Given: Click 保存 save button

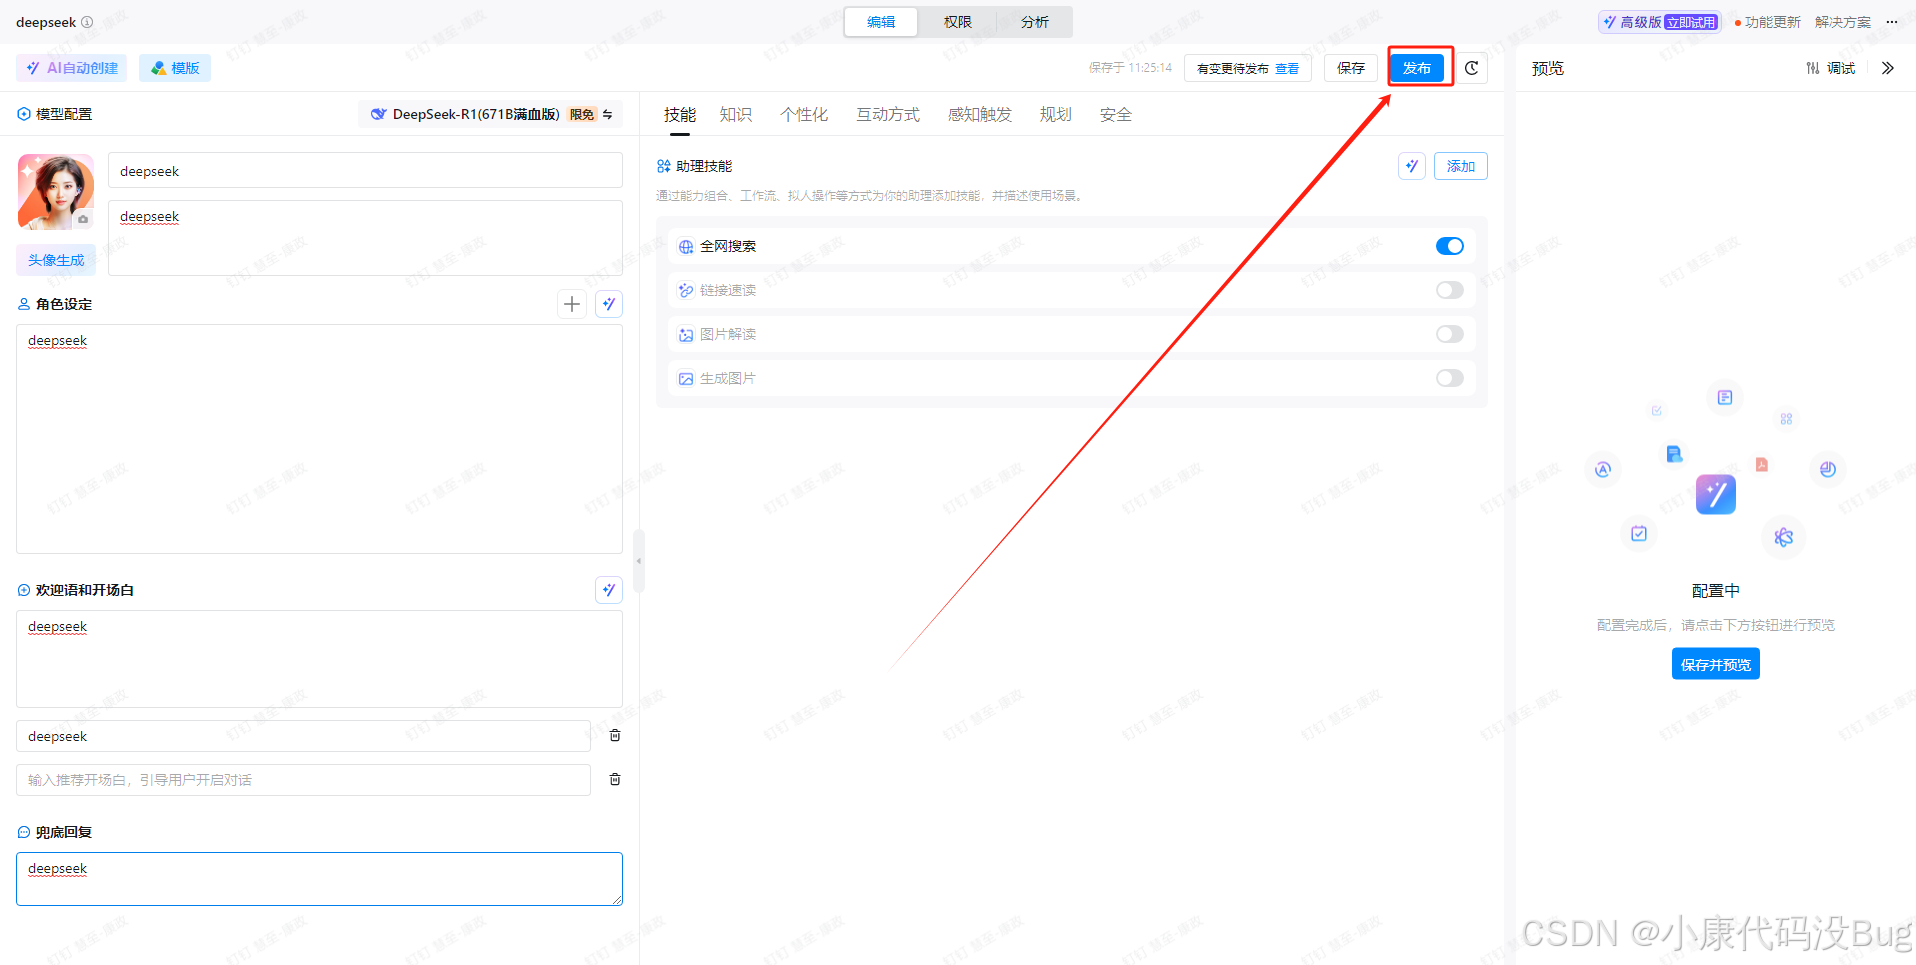Looking at the screenshot, I should (1351, 68).
